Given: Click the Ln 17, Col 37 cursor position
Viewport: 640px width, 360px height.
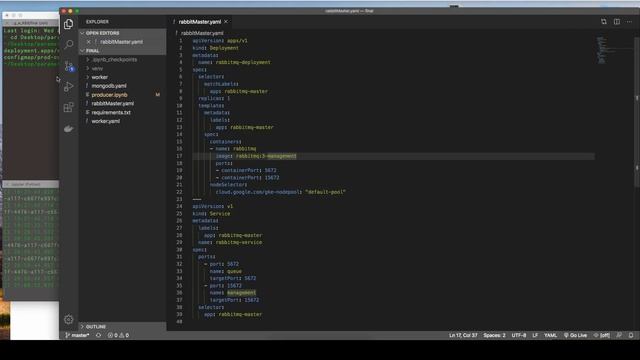Looking at the screenshot, I should pos(463,335).
